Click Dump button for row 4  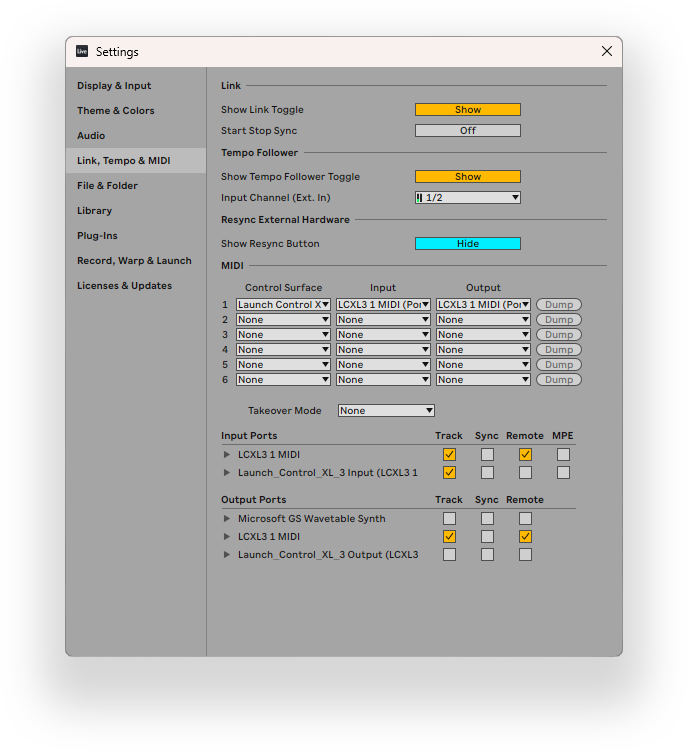coord(559,350)
